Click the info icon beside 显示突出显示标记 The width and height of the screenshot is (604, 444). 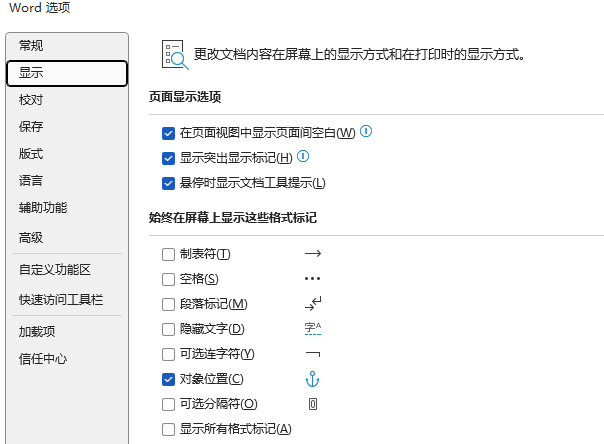click(x=303, y=156)
